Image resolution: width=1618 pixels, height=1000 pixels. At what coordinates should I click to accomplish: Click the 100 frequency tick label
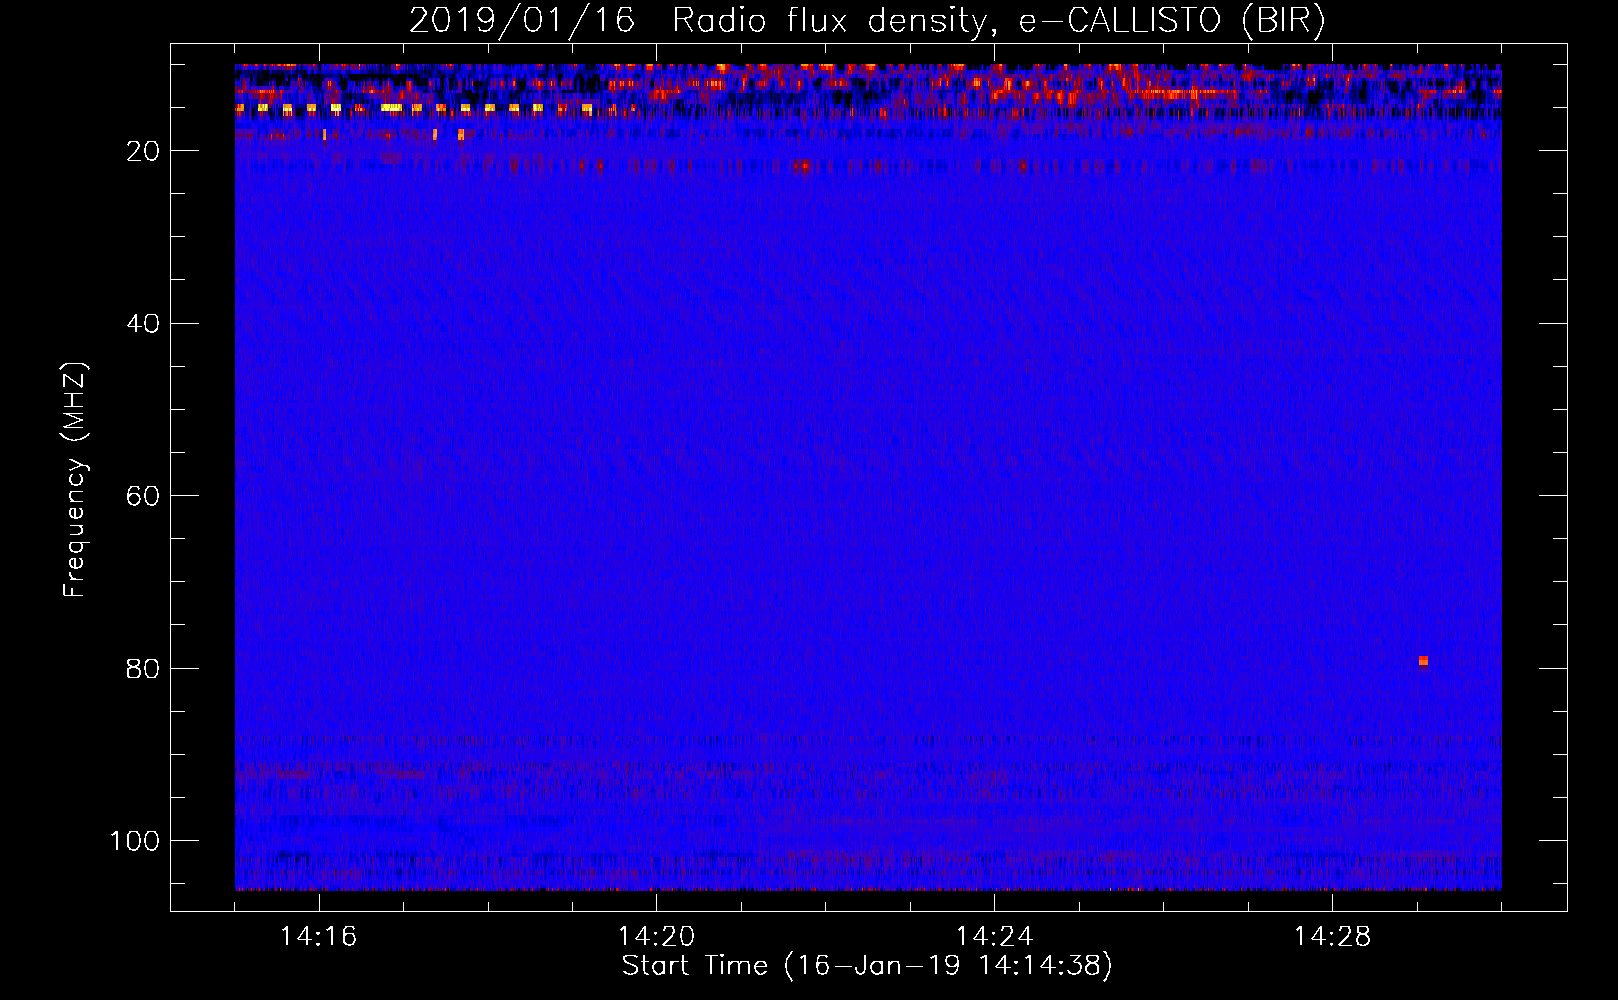click(135, 841)
